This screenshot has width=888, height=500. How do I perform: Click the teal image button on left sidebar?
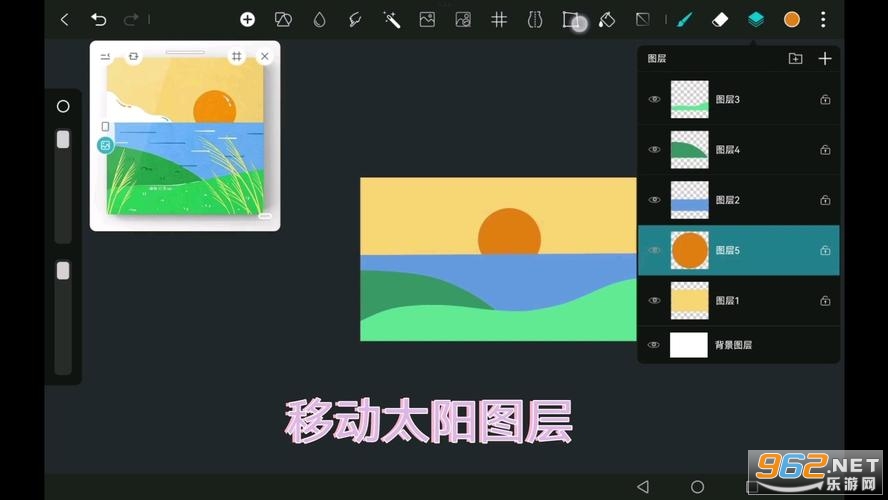click(x=105, y=146)
